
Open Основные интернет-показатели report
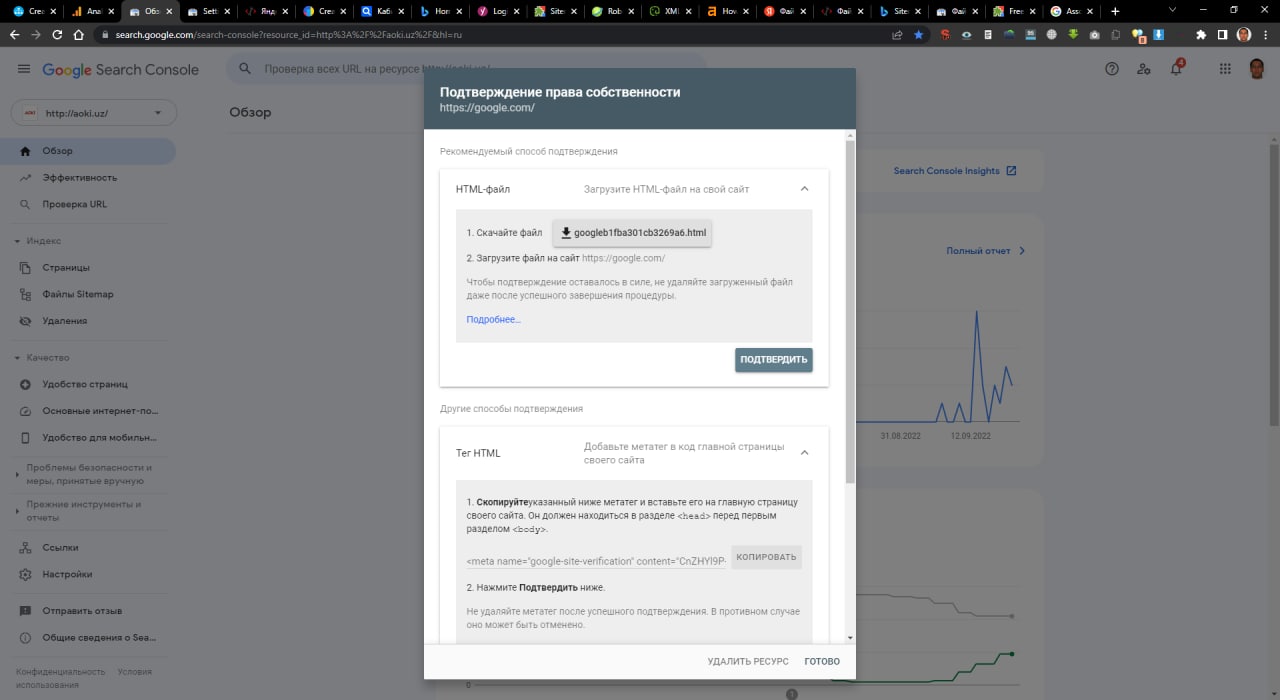[87, 411]
